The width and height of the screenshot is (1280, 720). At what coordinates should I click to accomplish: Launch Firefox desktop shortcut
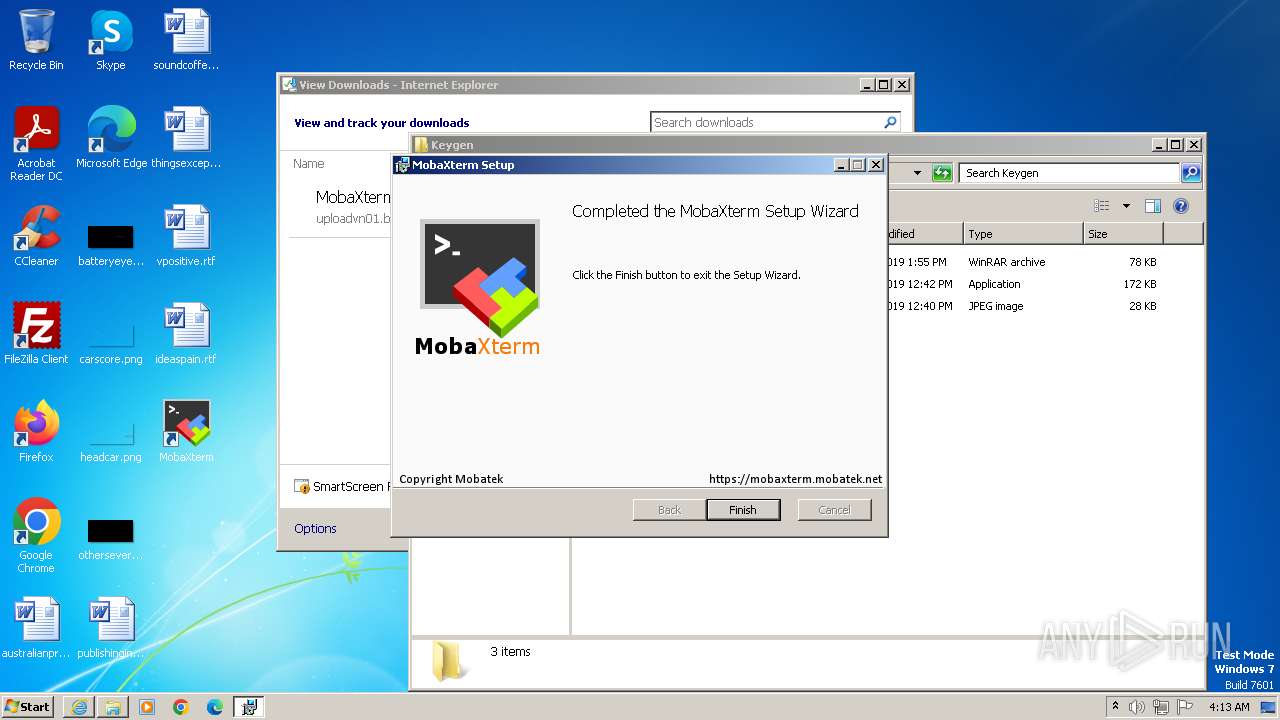(36, 431)
